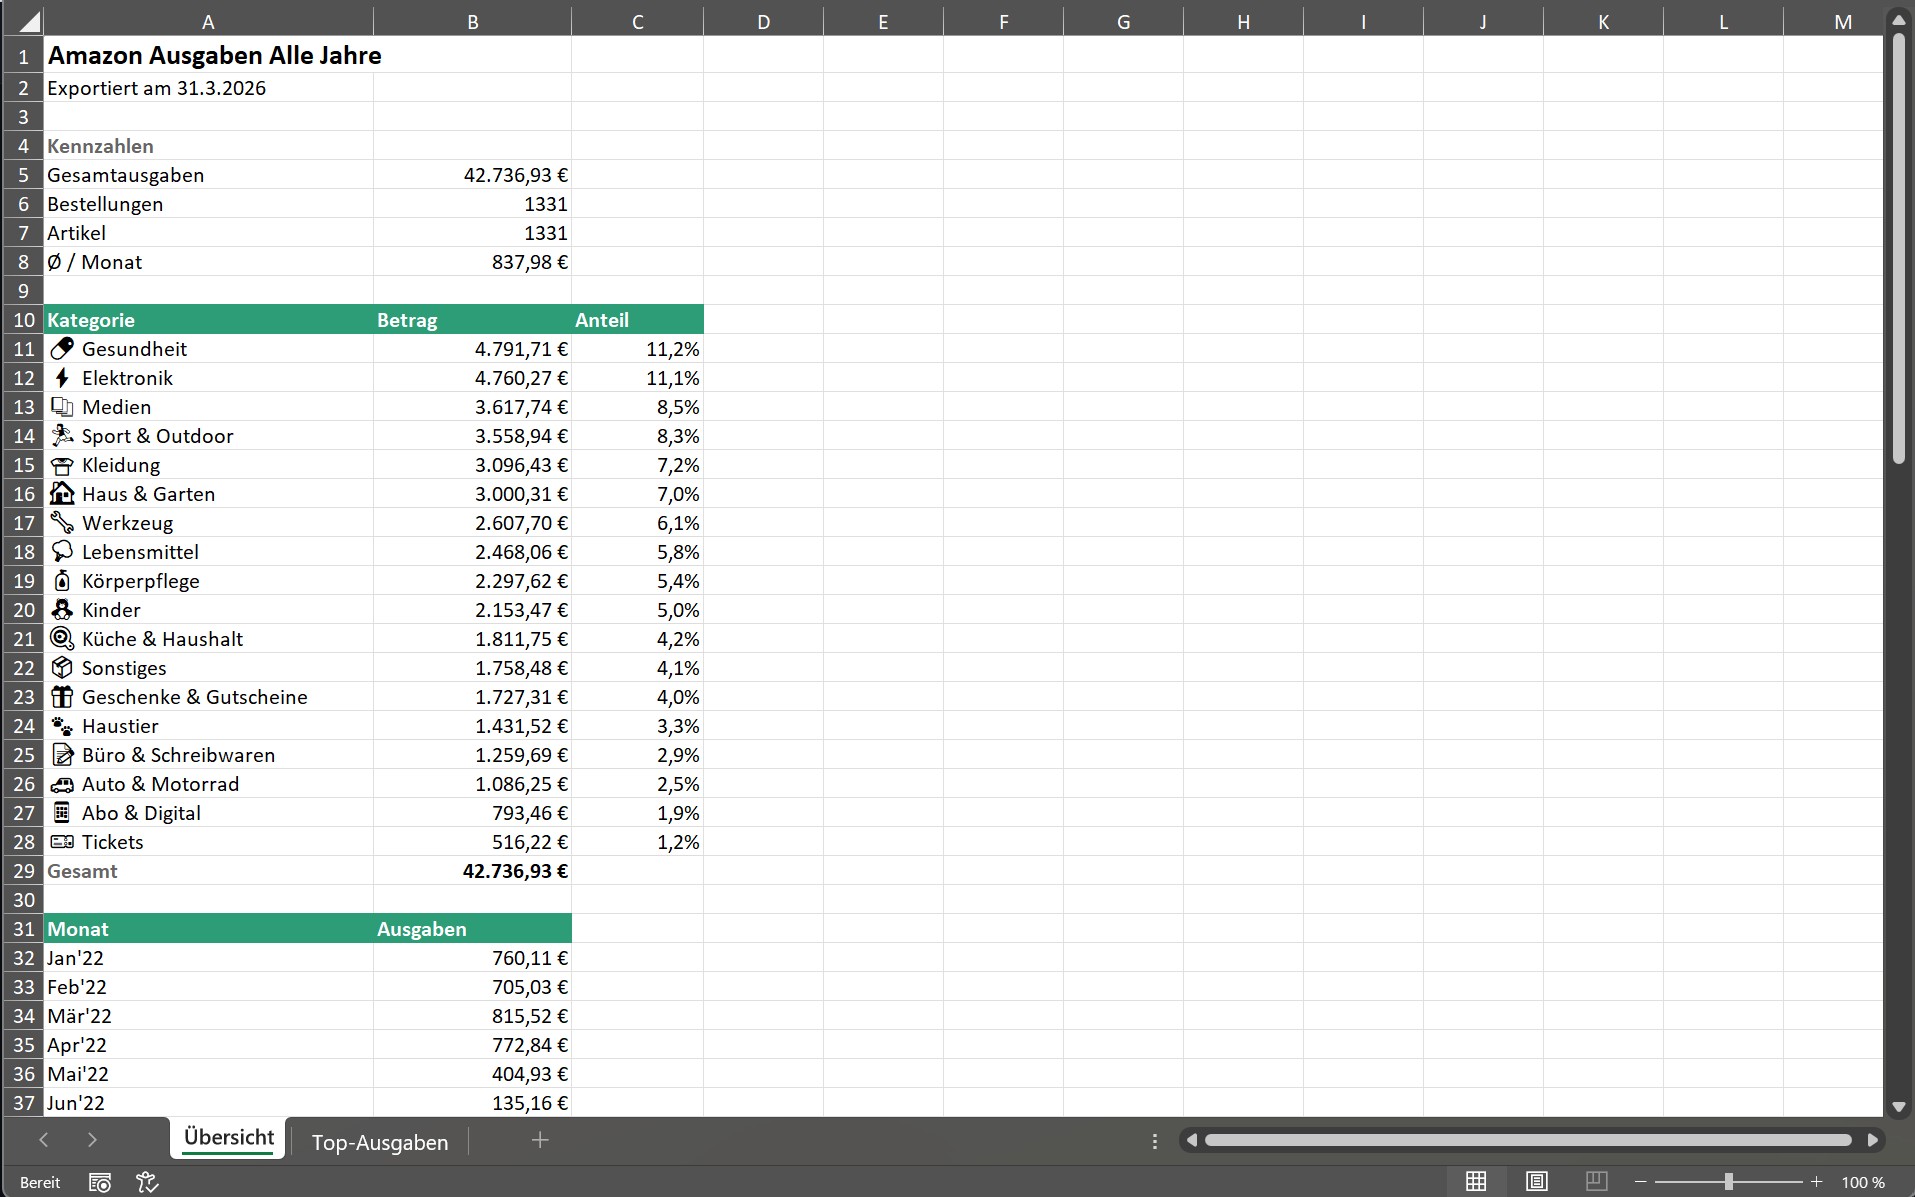Click the vertical scrollbar up arrow

(x=1899, y=19)
